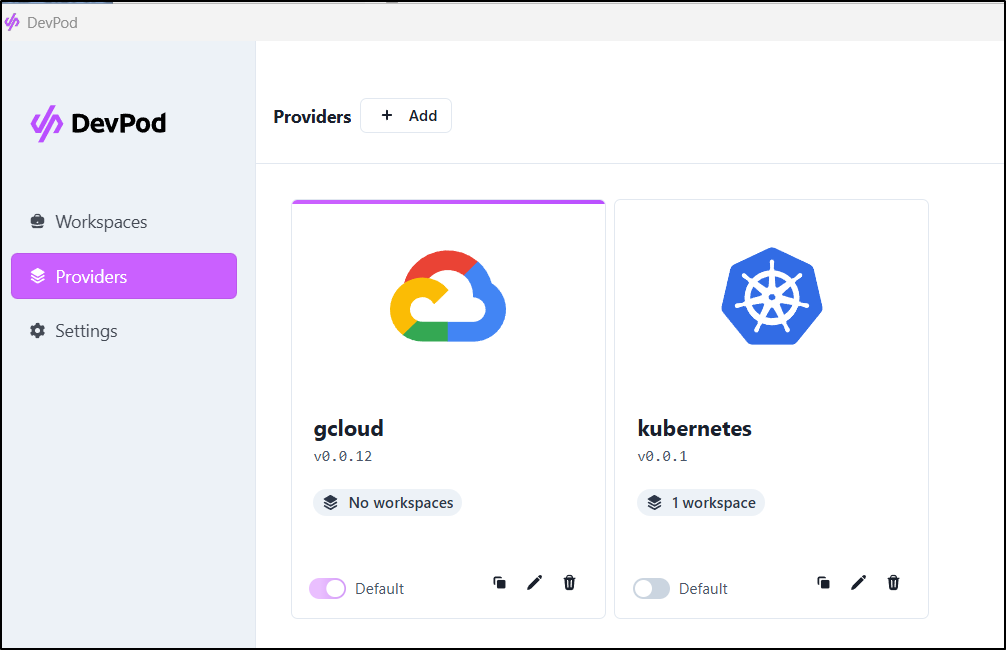
Task: Select the Providers sidebar item
Action: pos(124,276)
